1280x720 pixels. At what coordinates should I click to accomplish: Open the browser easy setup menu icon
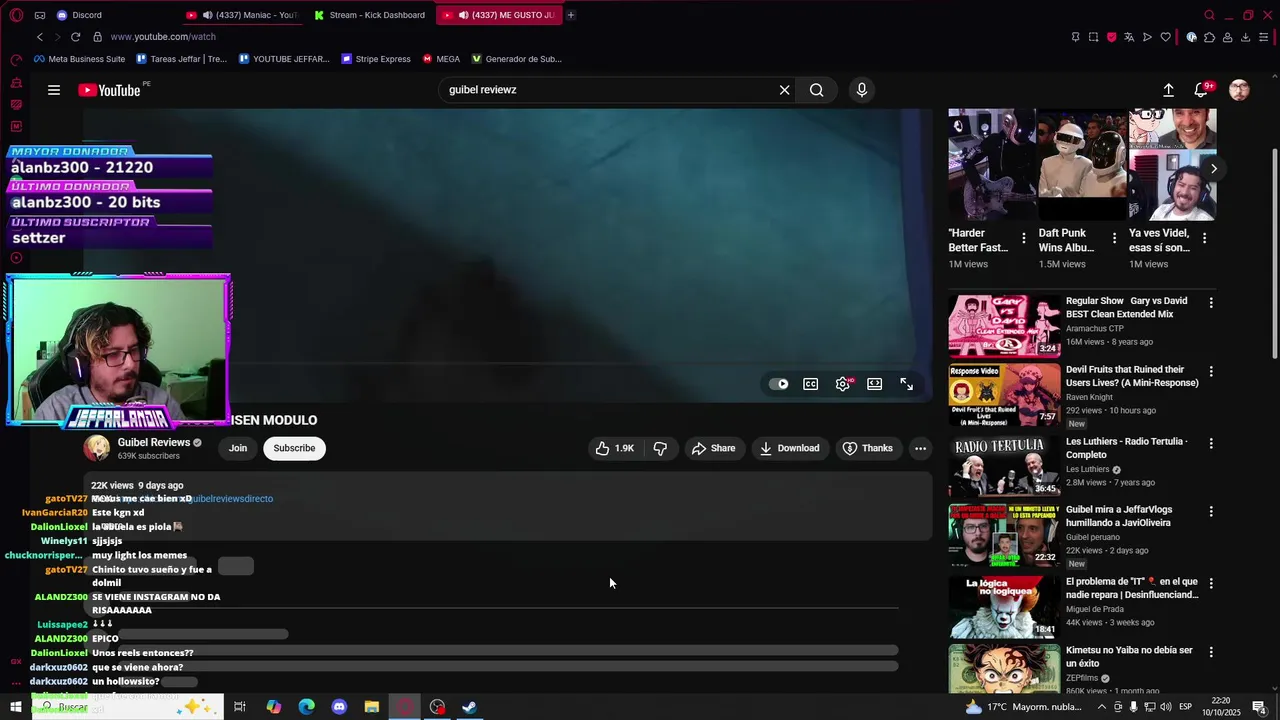click(1265, 37)
